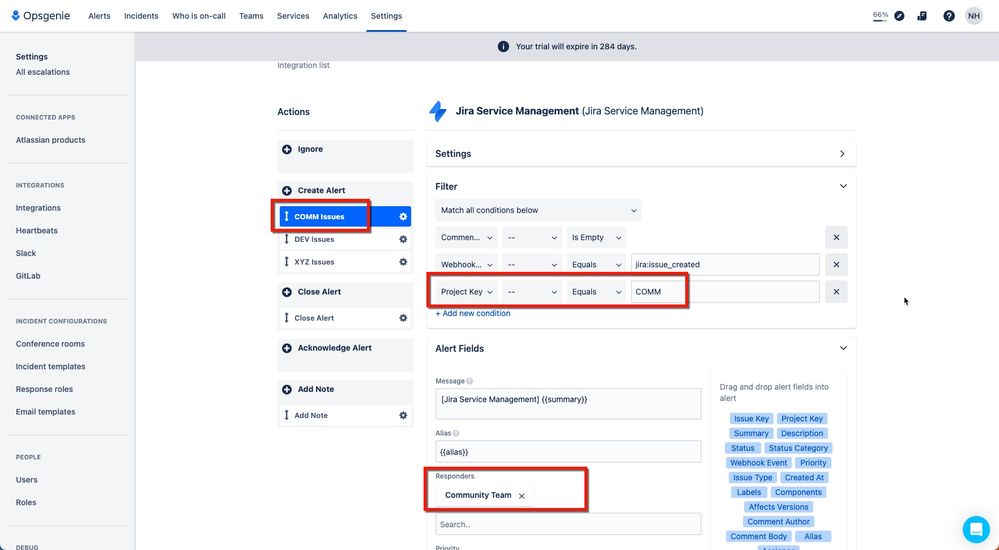The image size is (999, 550).
Task: Go to Who is on-call
Action: point(199,16)
